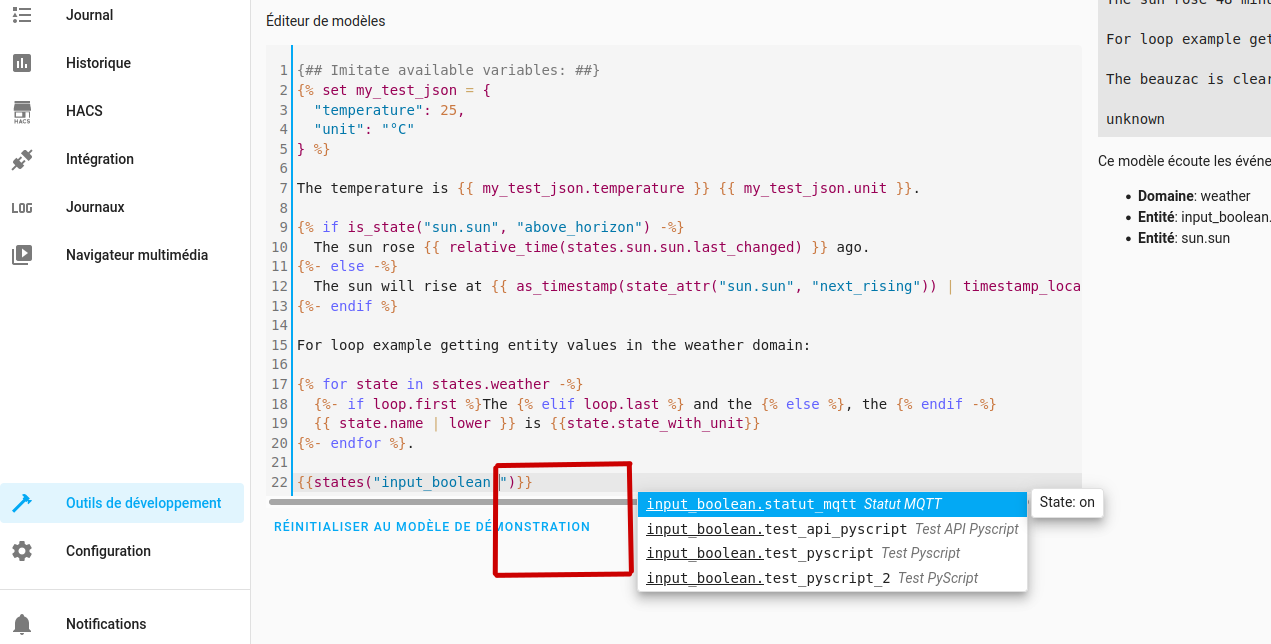
Task: Click the Notifications bell icon
Action: tap(22, 623)
